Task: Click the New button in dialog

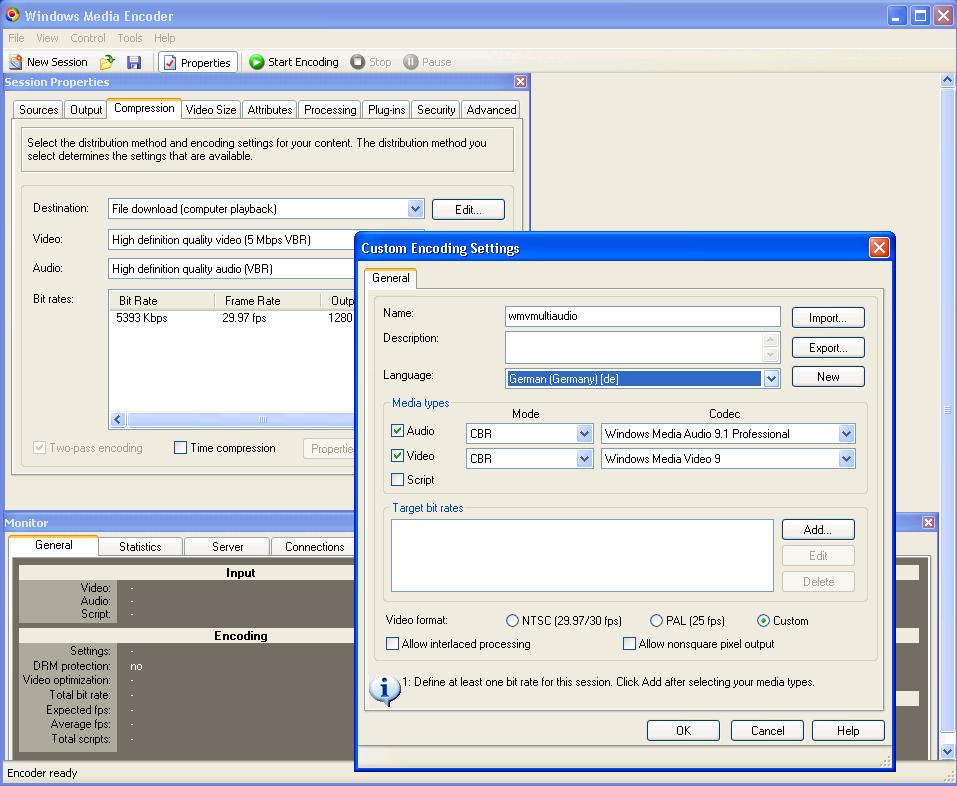Action: [x=828, y=377]
